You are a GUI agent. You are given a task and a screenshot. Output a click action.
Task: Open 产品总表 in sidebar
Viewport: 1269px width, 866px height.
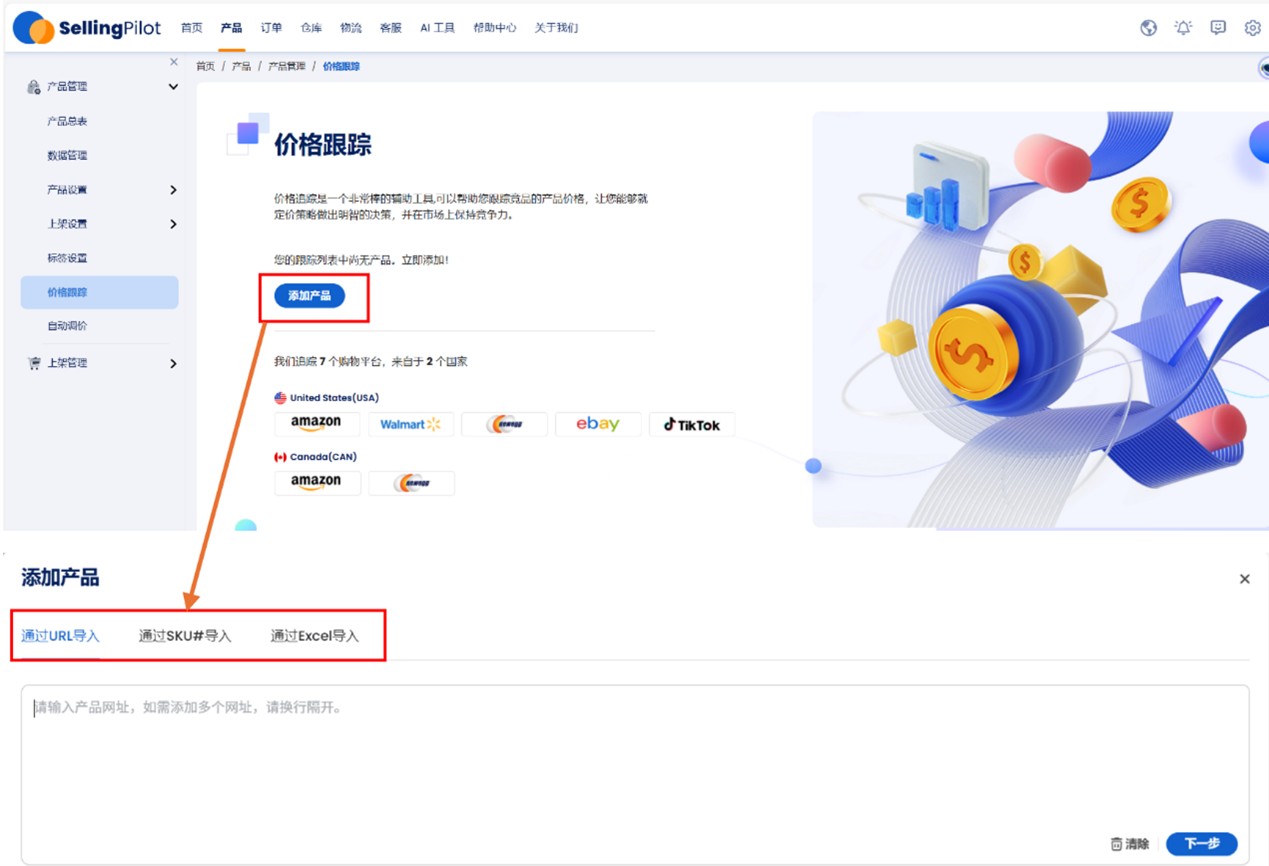(67, 121)
